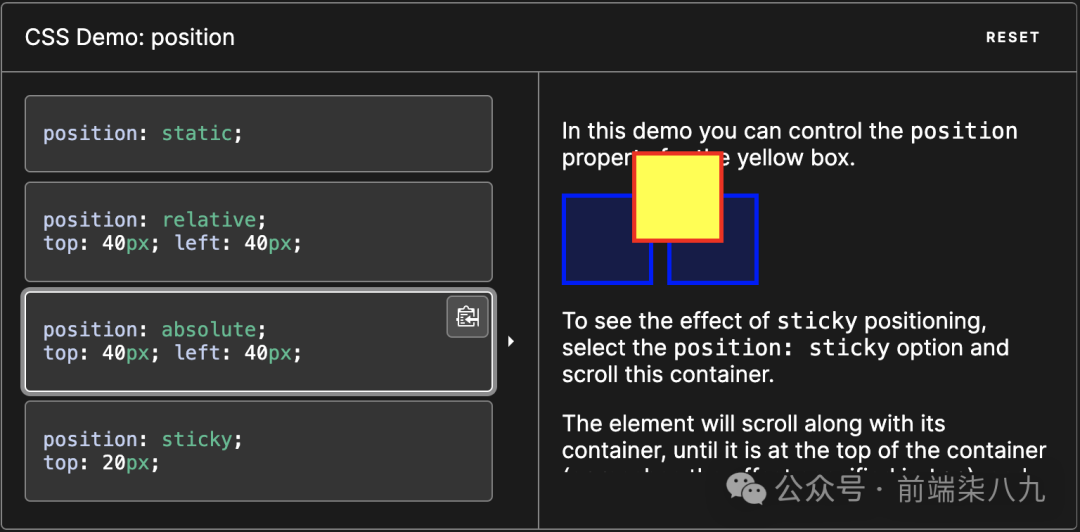Image resolution: width=1080 pixels, height=532 pixels.
Task: Edit the static keyword in first code block
Action: (x=197, y=133)
